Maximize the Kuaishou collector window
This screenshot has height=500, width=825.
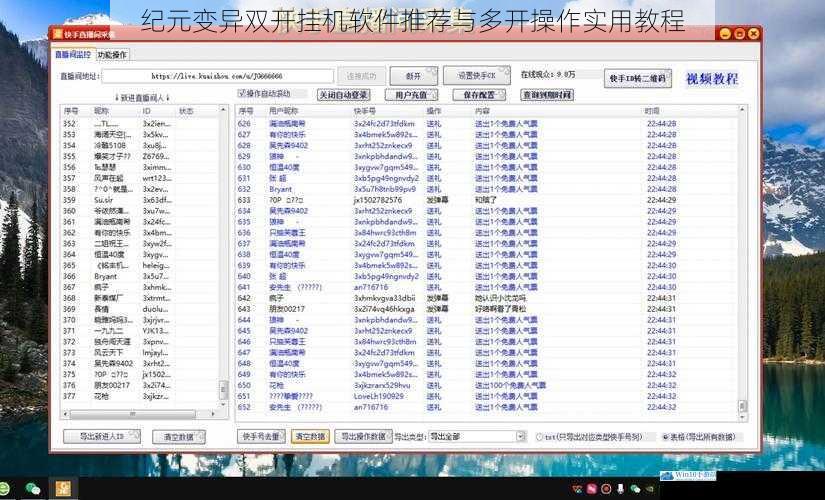(x=739, y=34)
